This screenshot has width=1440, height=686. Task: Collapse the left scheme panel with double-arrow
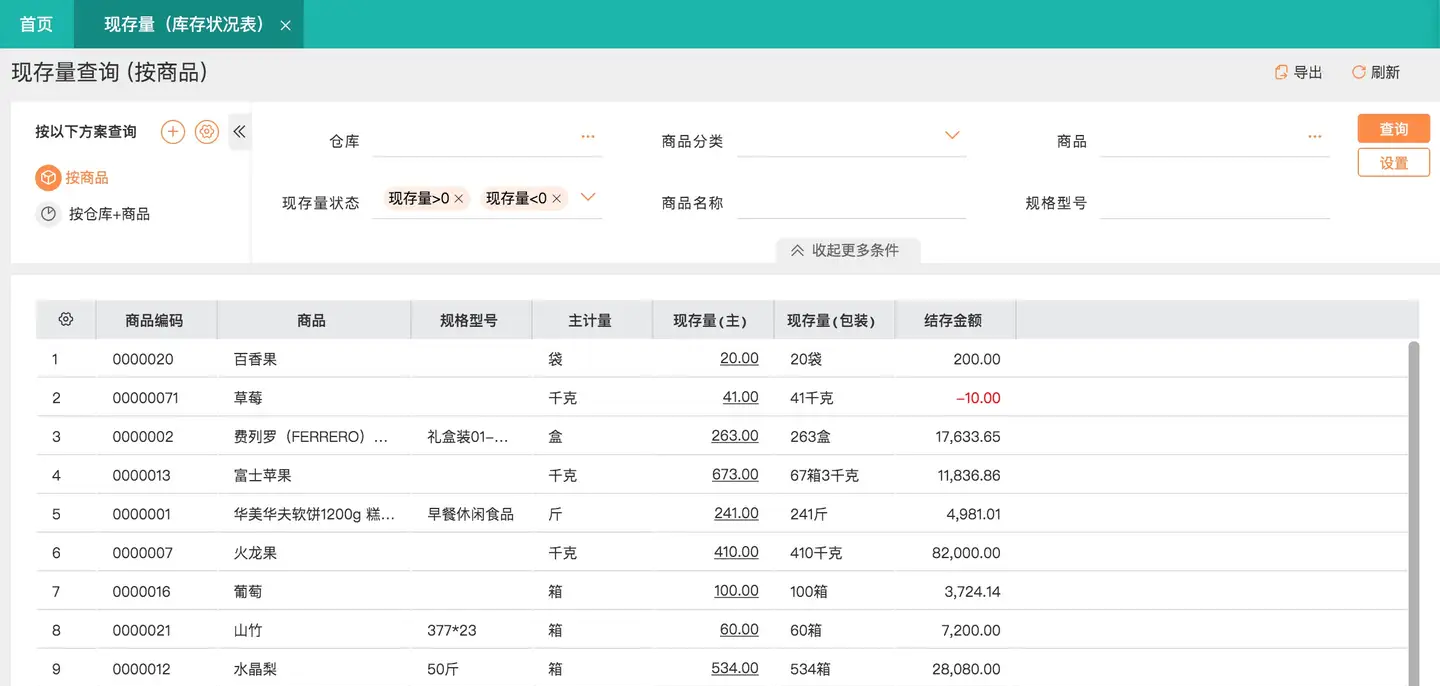coord(239,132)
